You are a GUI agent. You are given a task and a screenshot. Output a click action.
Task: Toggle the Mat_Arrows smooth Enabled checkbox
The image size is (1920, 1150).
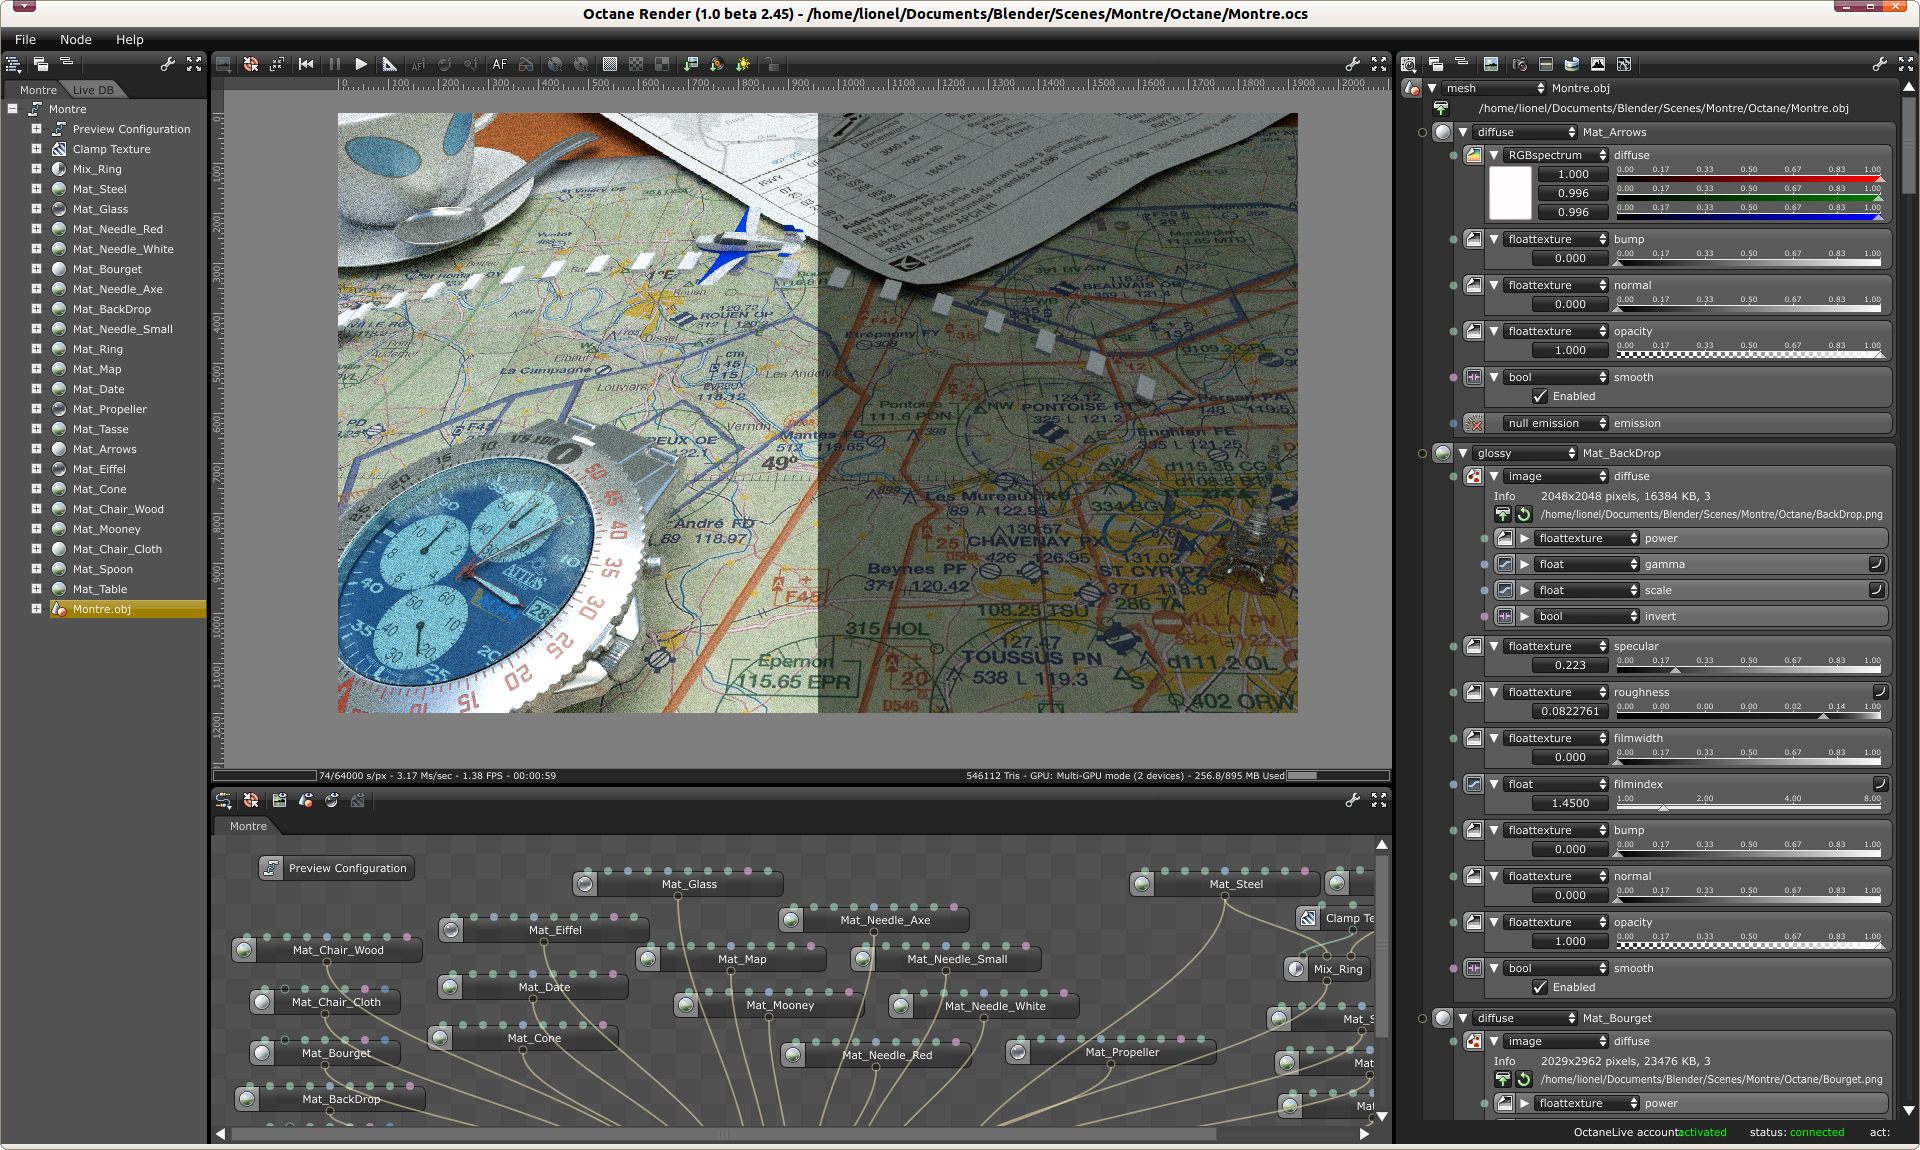[1540, 396]
